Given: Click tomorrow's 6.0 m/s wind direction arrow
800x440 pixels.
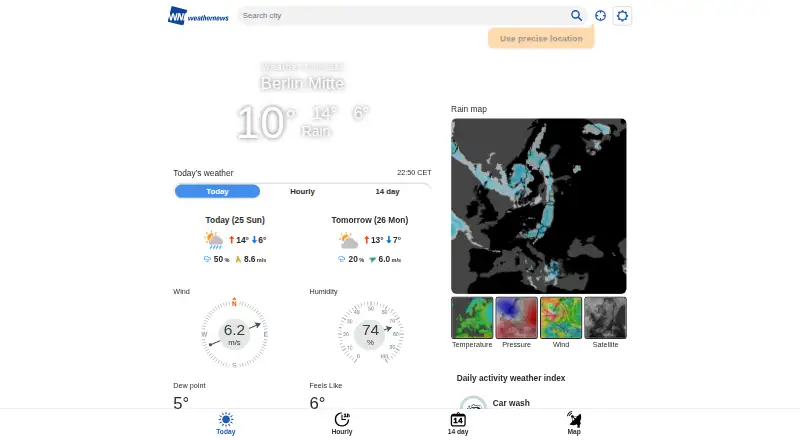Looking at the screenshot, I should coord(372,259).
